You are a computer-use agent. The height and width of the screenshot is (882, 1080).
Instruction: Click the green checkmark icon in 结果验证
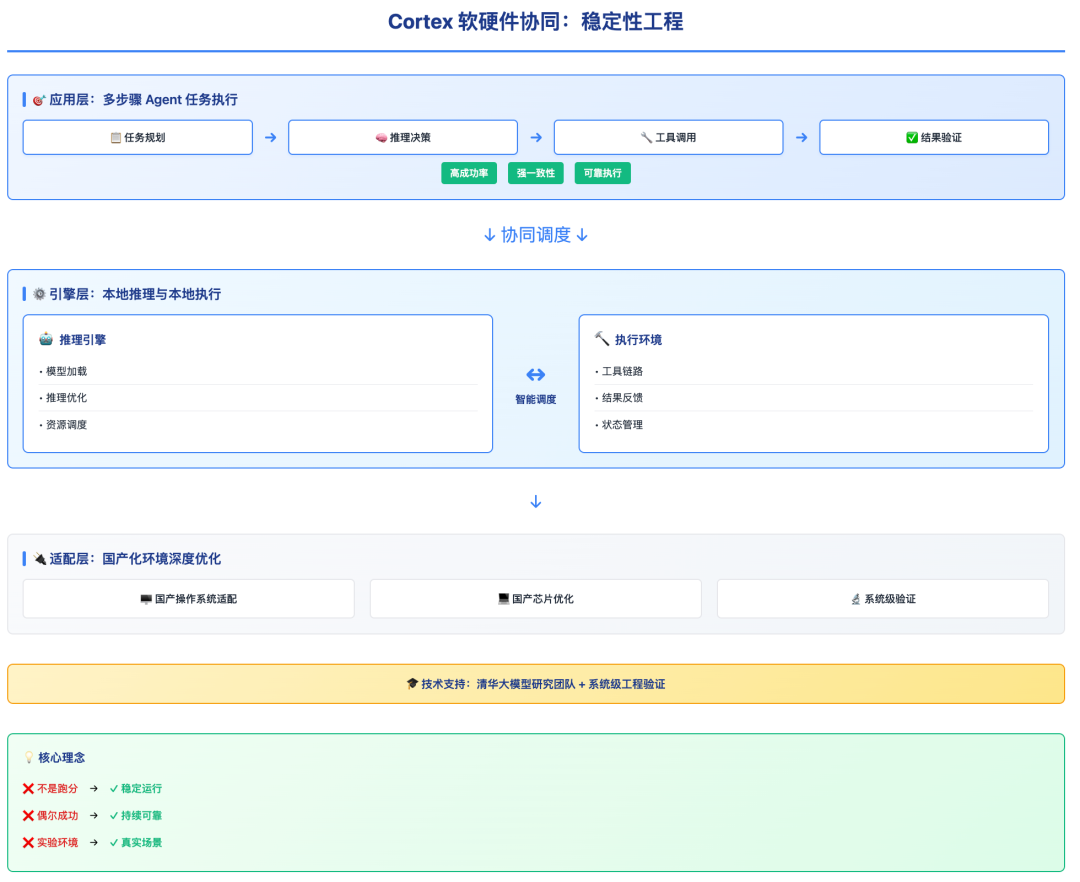912,138
